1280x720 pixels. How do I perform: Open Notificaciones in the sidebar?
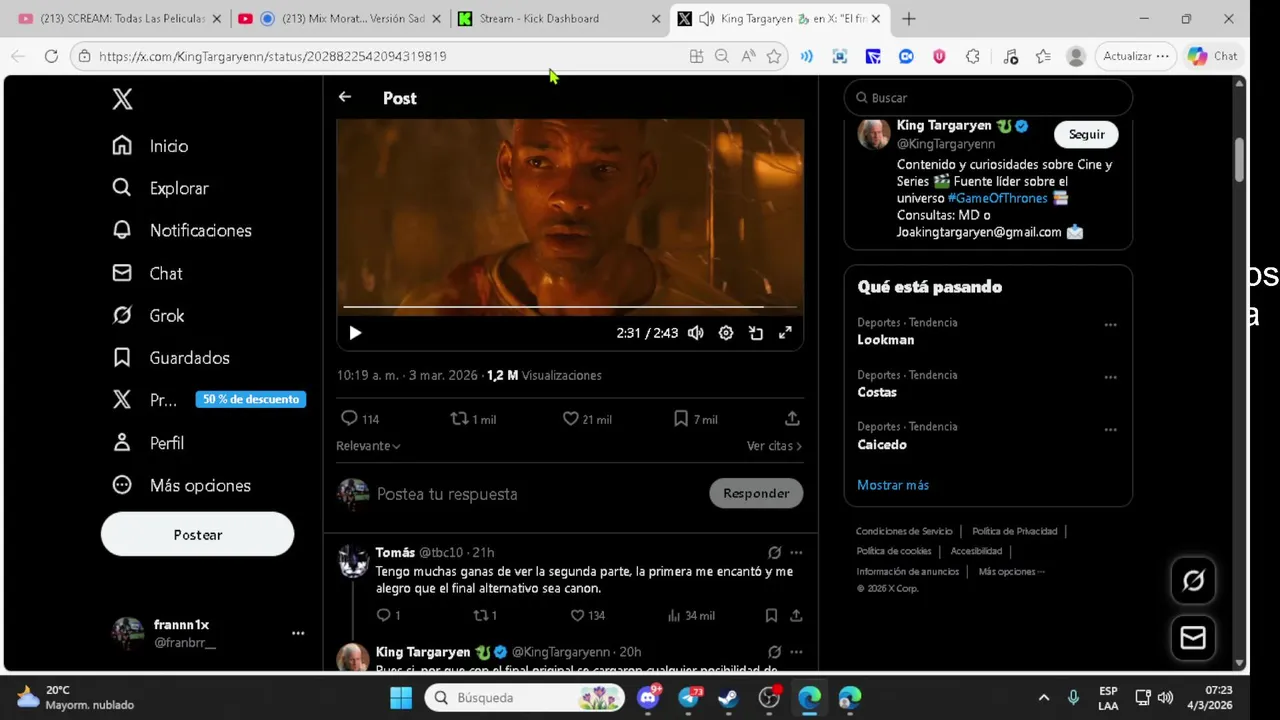pyautogui.click(x=181, y=230)
